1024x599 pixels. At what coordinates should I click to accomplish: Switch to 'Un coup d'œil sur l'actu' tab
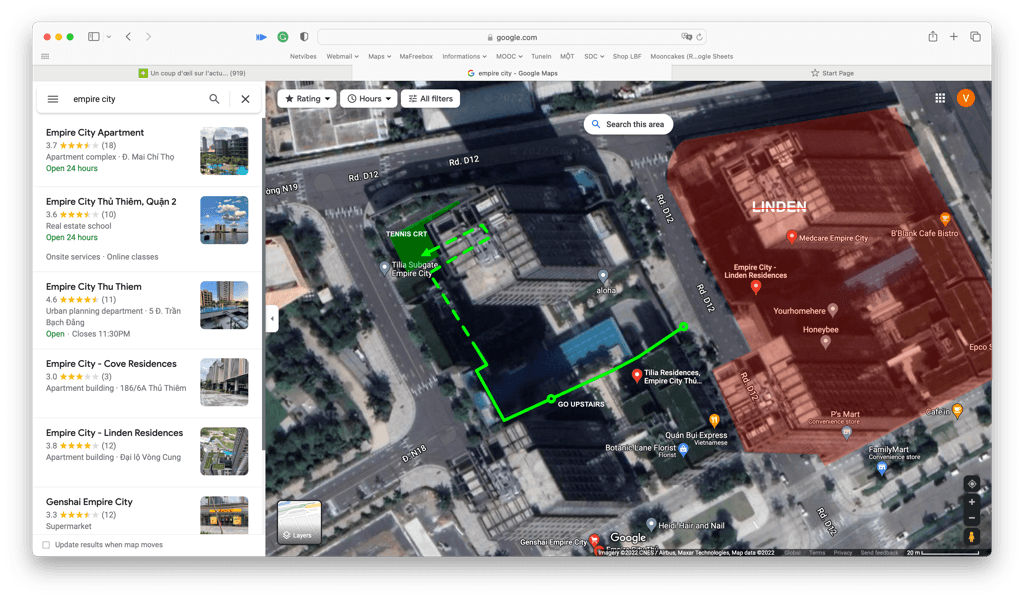click(x=193, y=73)
